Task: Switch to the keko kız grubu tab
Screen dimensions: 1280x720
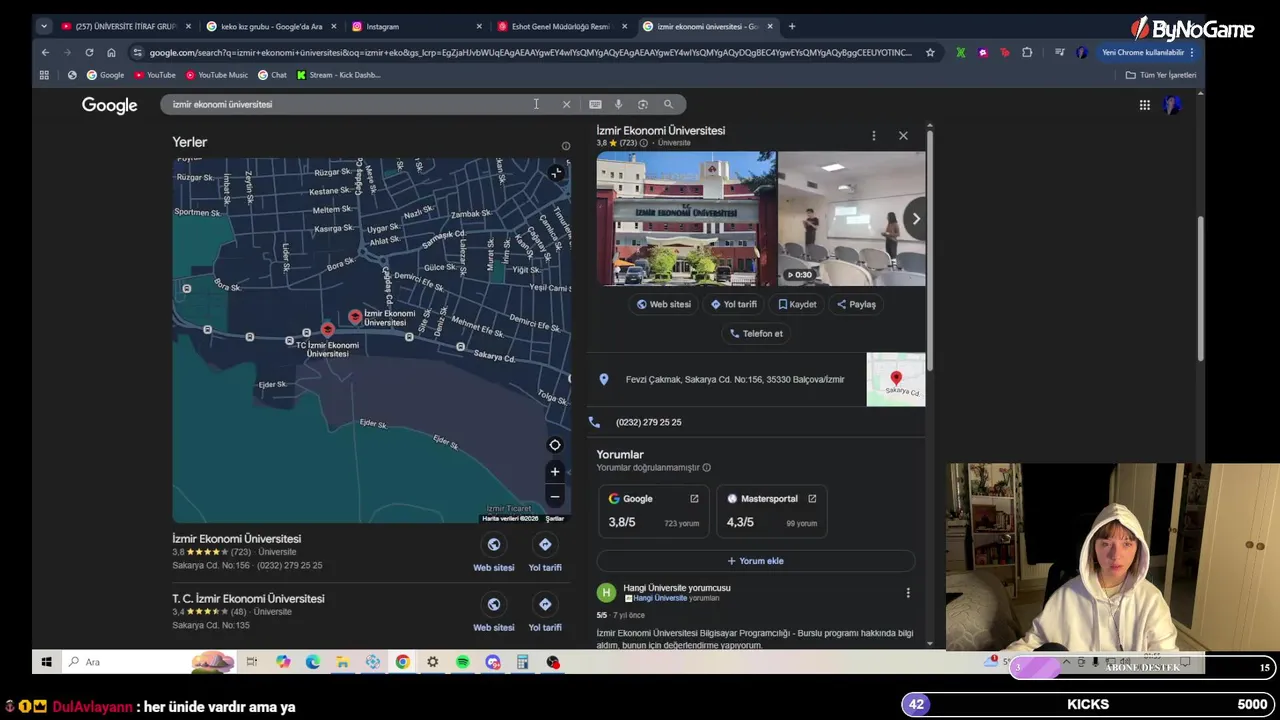Action: pos(270,26)
